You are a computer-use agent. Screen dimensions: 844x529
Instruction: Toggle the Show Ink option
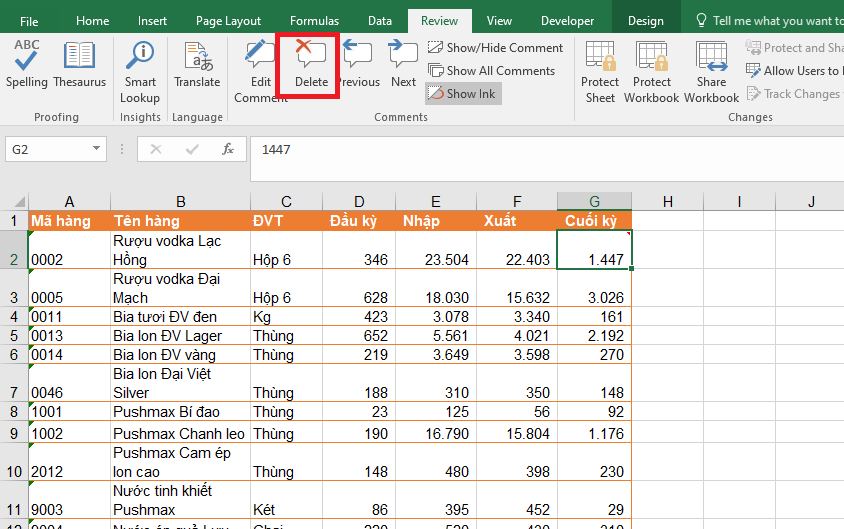point(461,93)
